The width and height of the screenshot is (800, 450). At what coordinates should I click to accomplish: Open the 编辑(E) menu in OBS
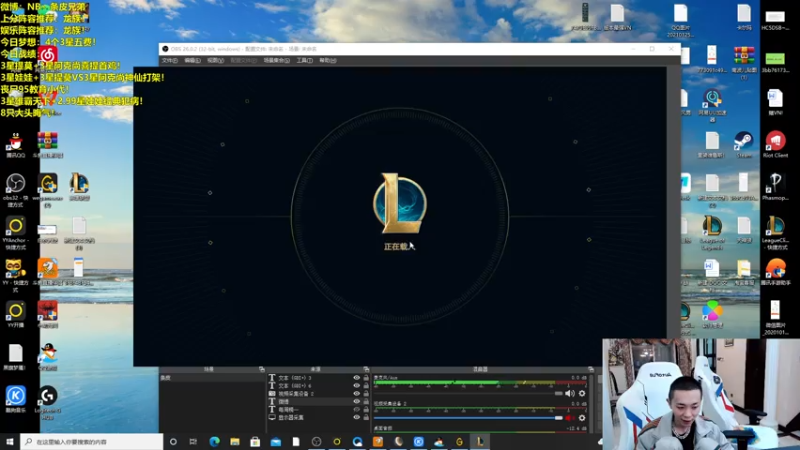(x=192, y=60)
